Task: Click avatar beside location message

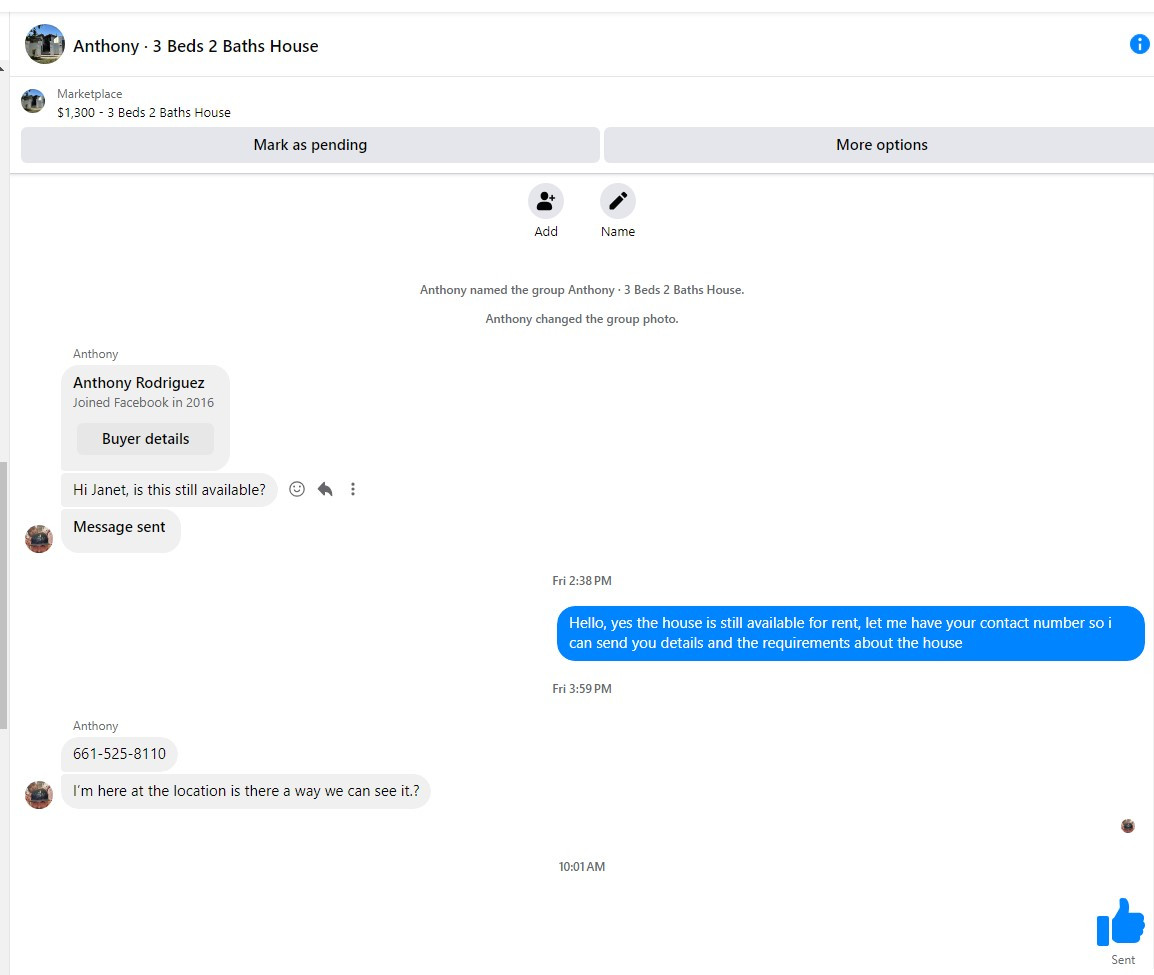Action: pos(39,795)
